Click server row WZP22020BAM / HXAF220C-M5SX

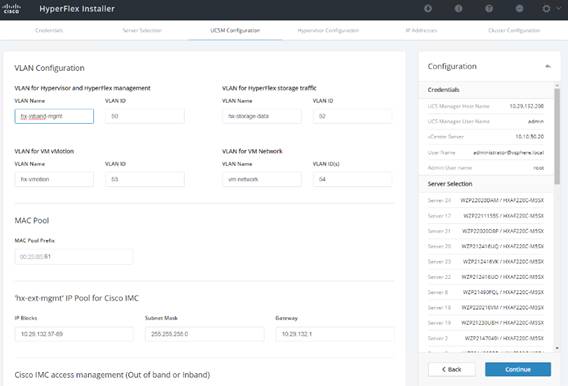pos(486,200)
